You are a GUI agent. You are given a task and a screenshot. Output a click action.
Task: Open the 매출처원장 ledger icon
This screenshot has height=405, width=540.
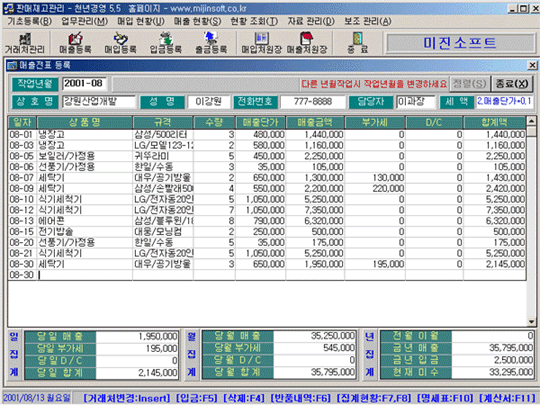point(307,43)
